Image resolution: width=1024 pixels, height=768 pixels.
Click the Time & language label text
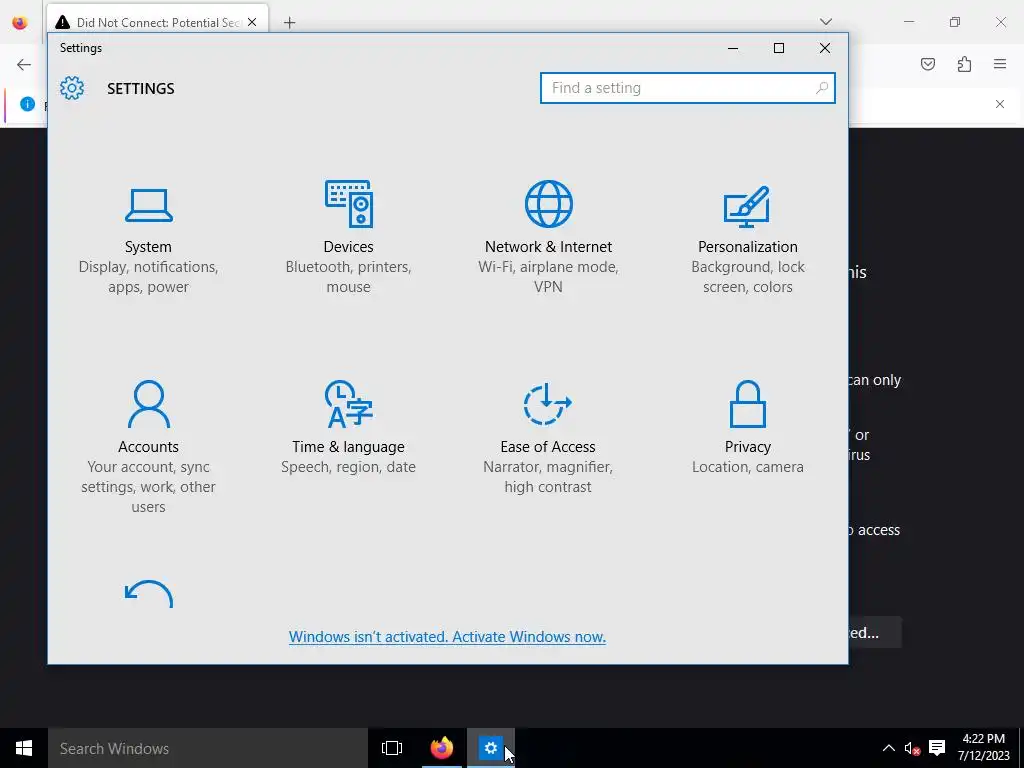coord(349,447)
